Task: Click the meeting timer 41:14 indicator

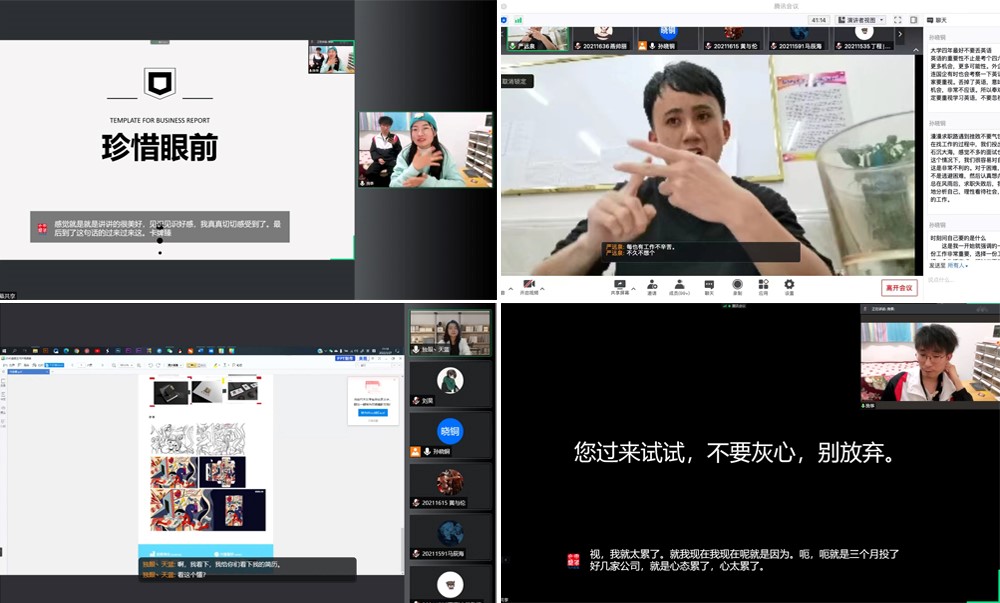Action: coord(819,19)
